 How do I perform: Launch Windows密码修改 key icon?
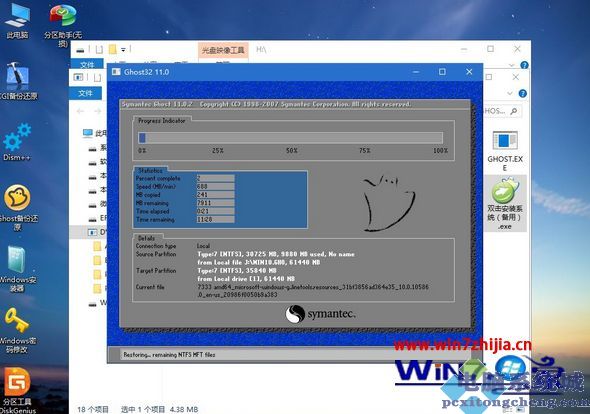click(x=17, y=330)
